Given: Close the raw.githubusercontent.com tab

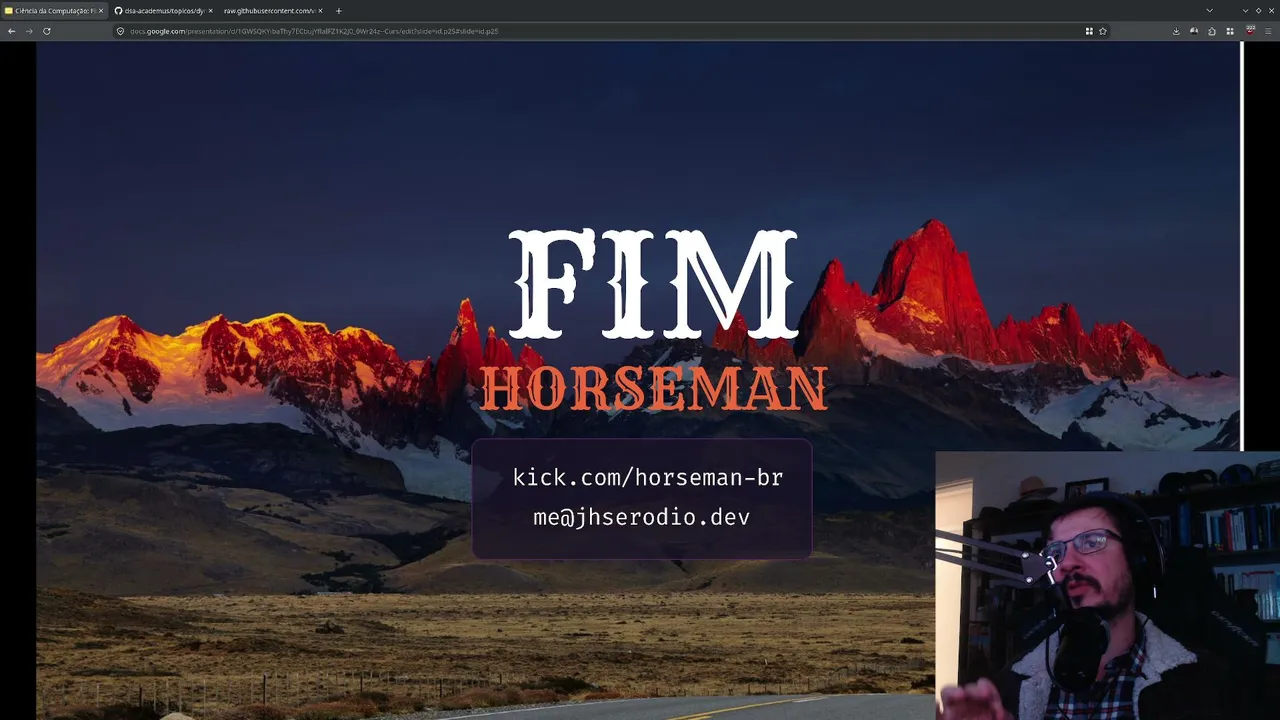Looking at the screenshot, I should coord(320,11).
